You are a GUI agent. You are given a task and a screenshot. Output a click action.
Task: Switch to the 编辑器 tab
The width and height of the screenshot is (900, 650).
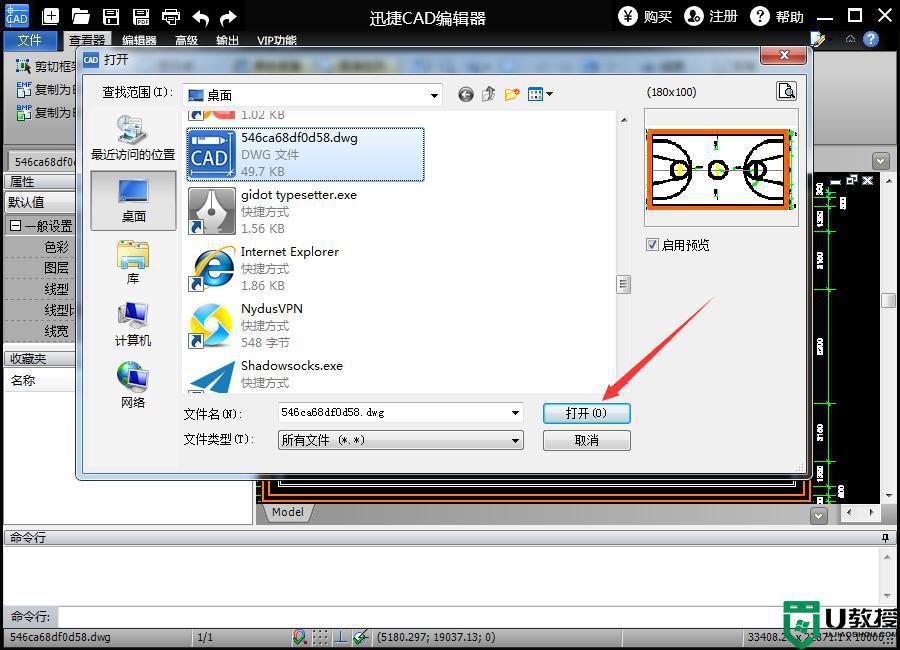click(139, 40)
